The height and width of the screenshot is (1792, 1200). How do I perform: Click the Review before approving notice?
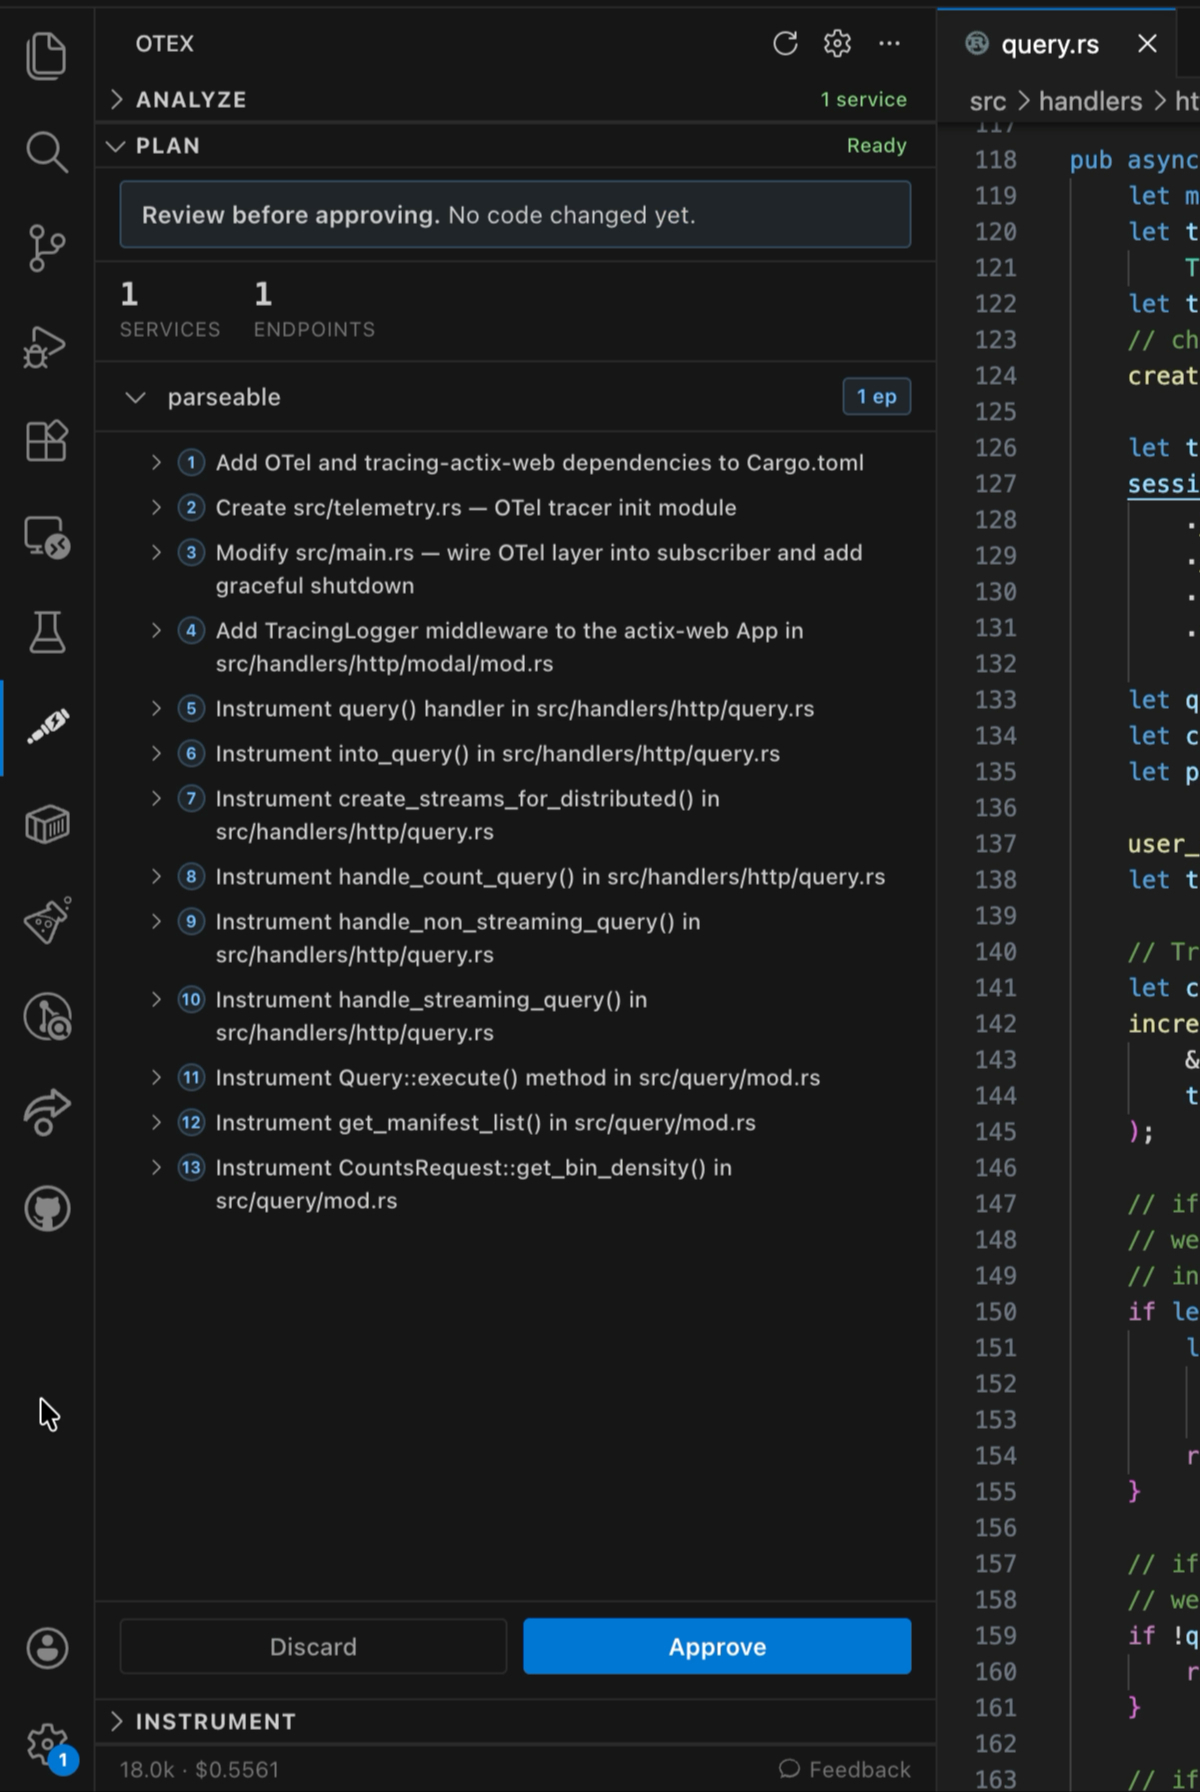coord(515,214)
